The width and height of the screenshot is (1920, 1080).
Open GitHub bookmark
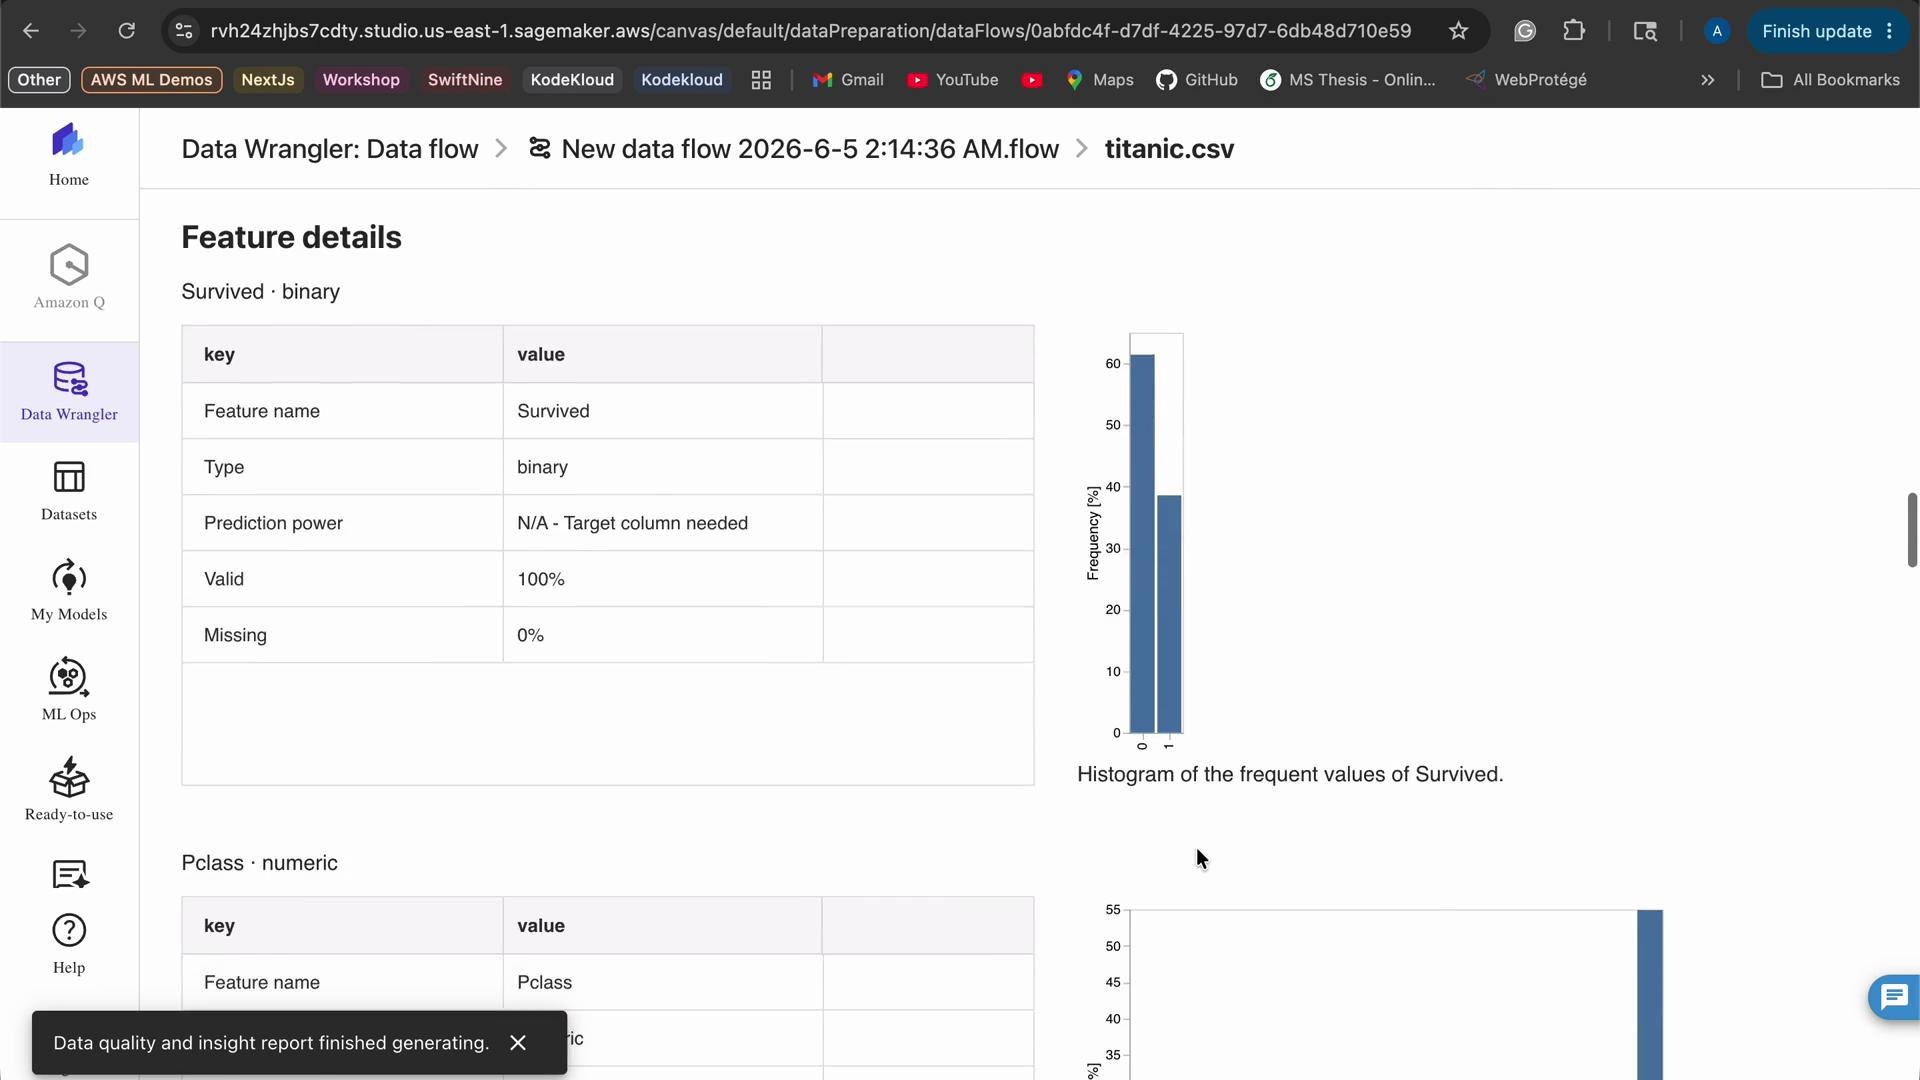click(1197, 80)
